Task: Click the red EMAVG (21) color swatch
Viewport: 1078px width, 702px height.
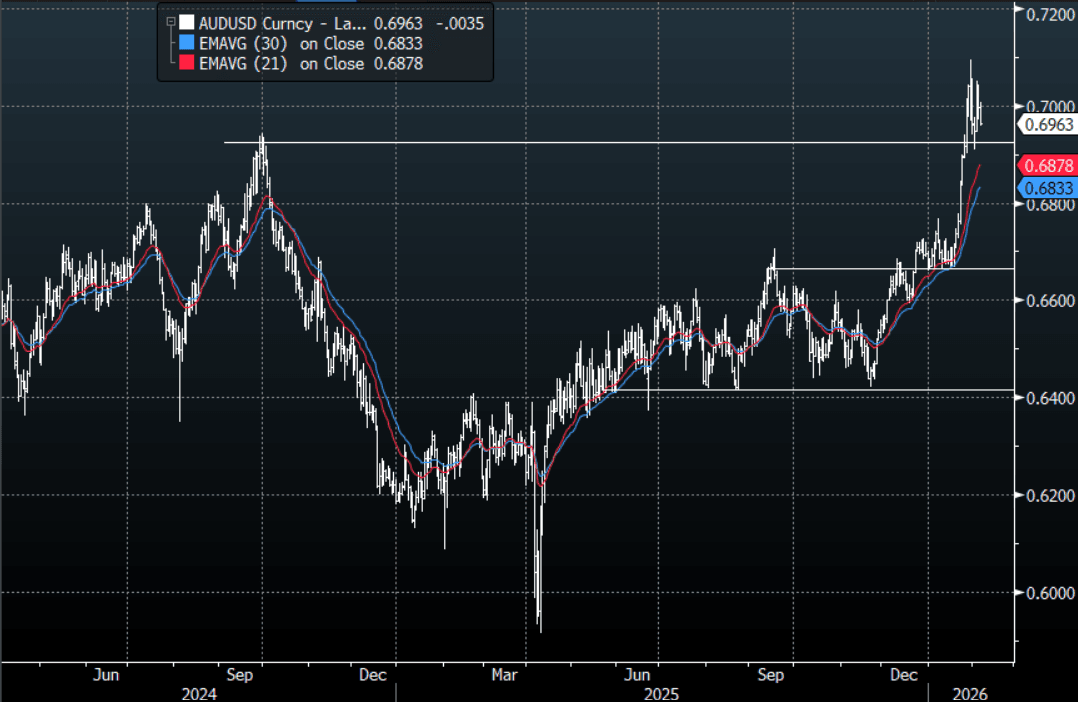Action: [x=186, y=63]
